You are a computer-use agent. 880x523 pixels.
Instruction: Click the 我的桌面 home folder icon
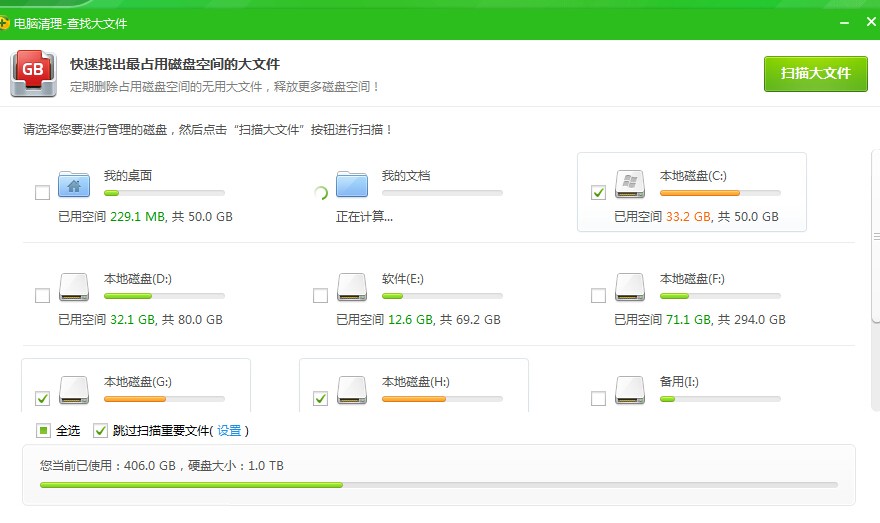pyautogui.click(x=74, y=184)
